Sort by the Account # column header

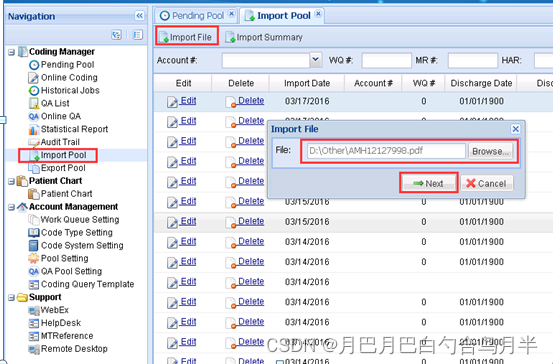click(x=373, y=83)
